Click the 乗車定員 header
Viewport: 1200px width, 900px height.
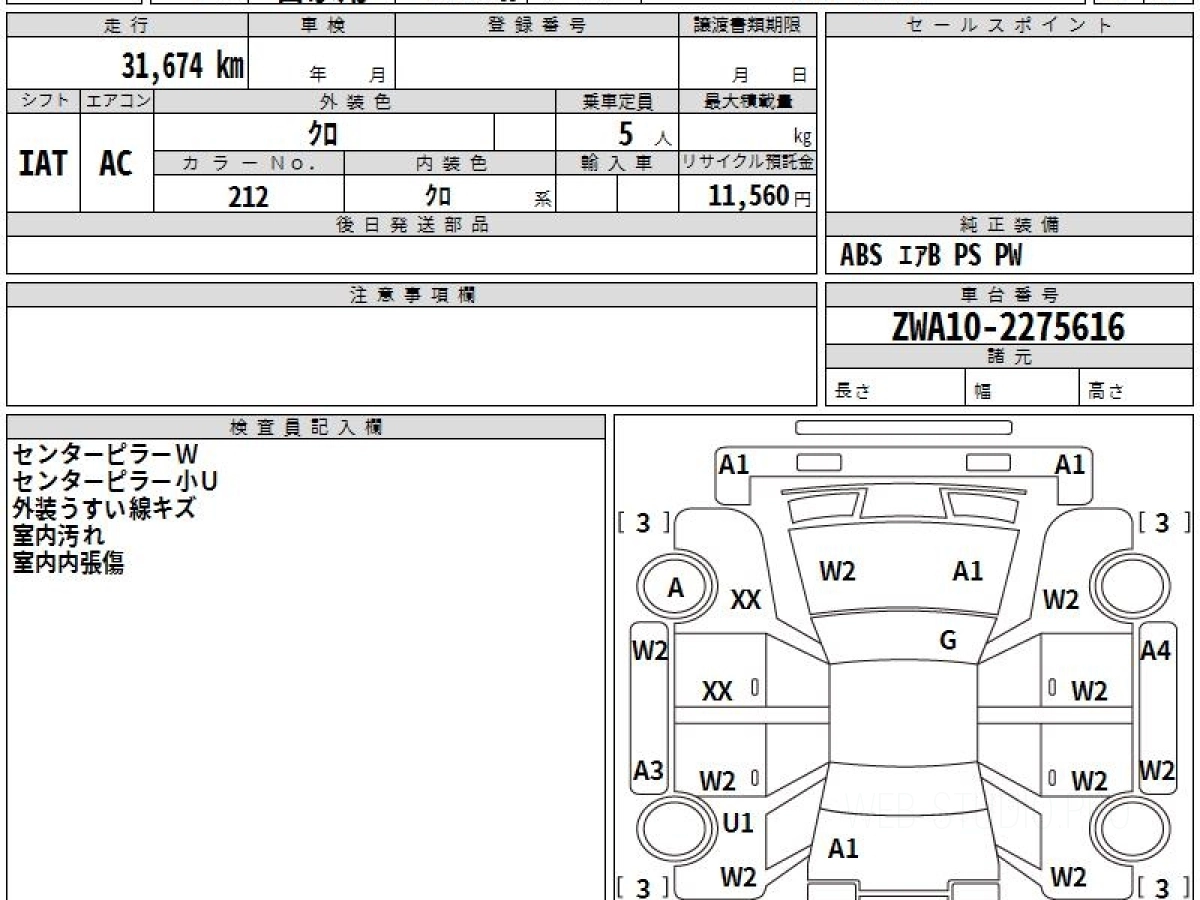(x=618, y=101)
